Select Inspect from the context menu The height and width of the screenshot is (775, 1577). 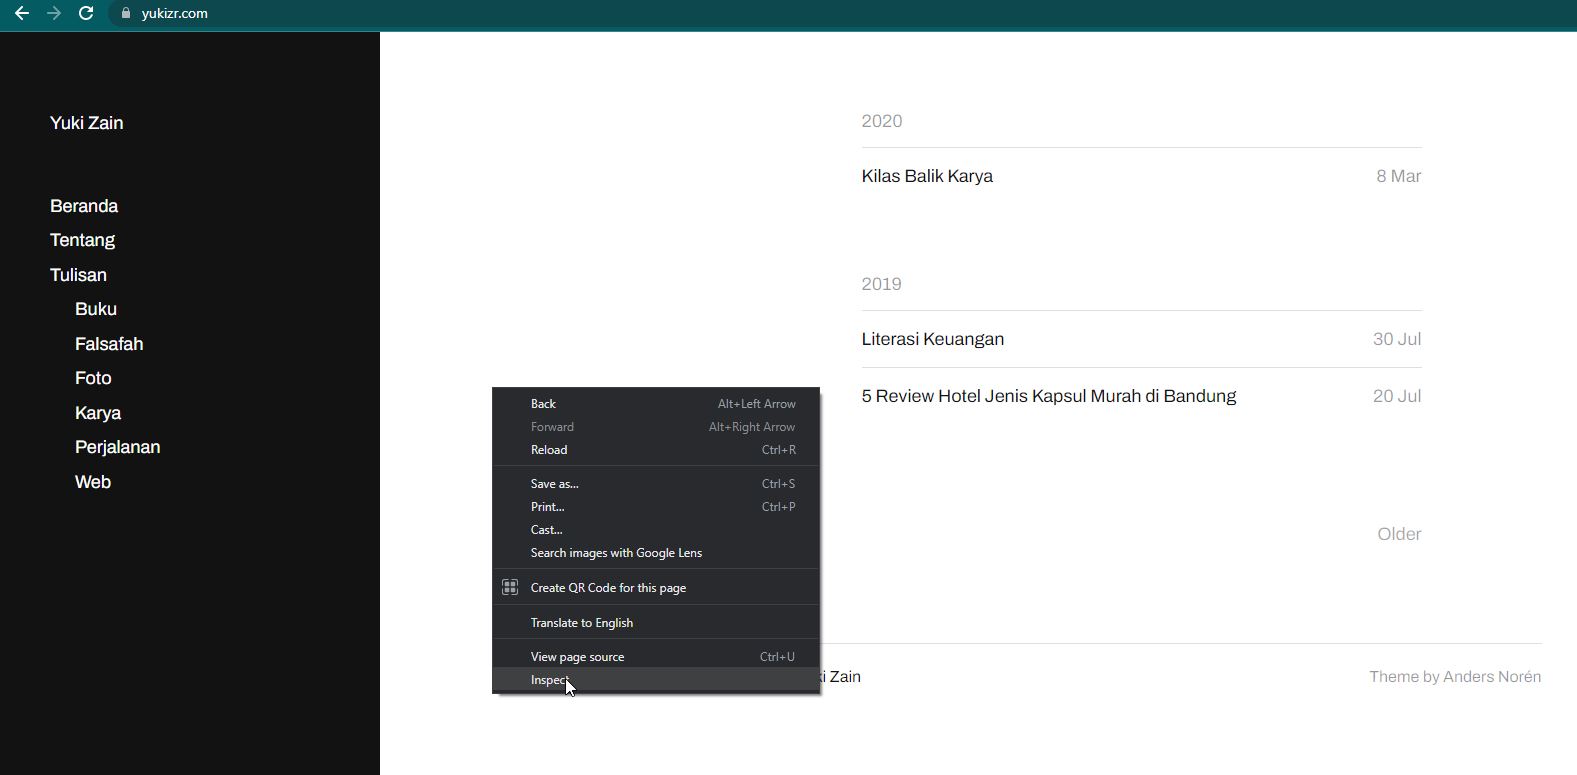coord(549,680)
